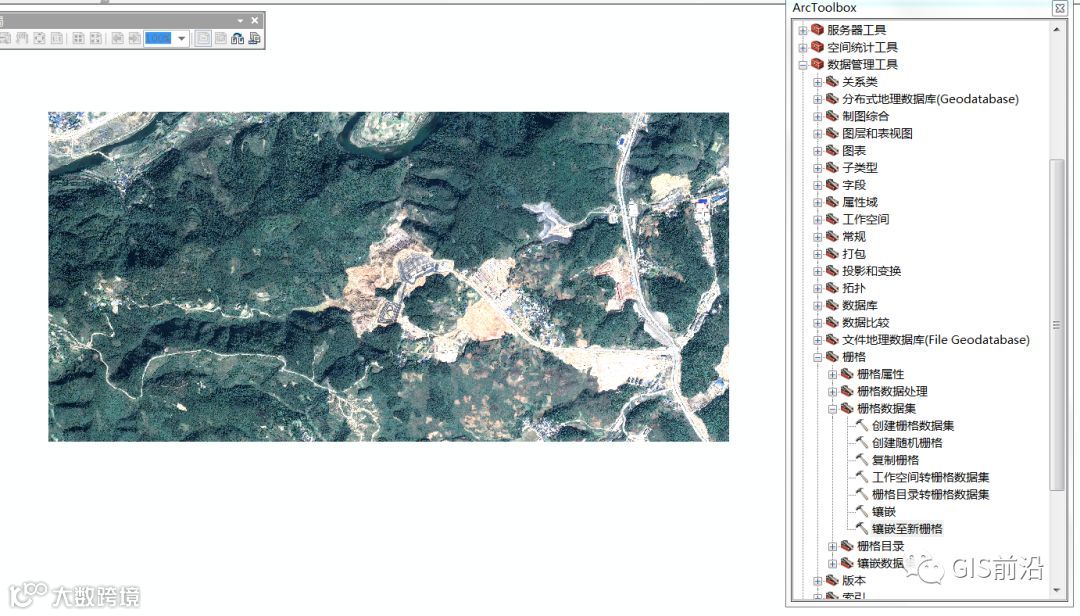
Task: Click the 子类型 toolset icon
Action: (x=832, y=167)
